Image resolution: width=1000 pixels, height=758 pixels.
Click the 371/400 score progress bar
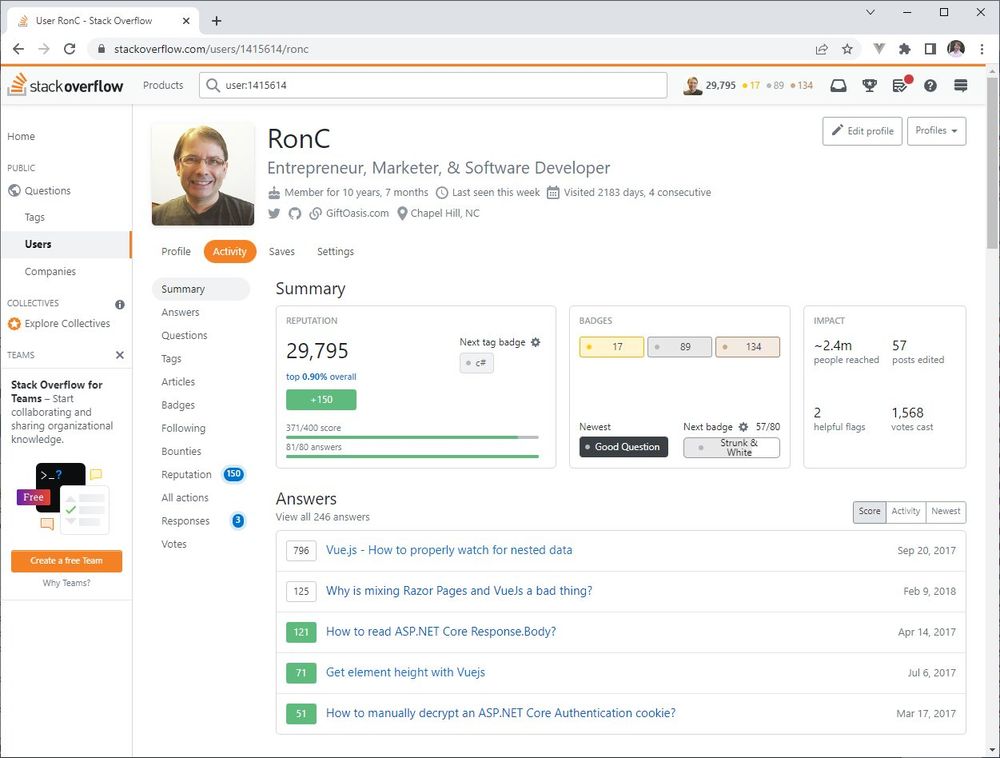click(x=412, y=437)
